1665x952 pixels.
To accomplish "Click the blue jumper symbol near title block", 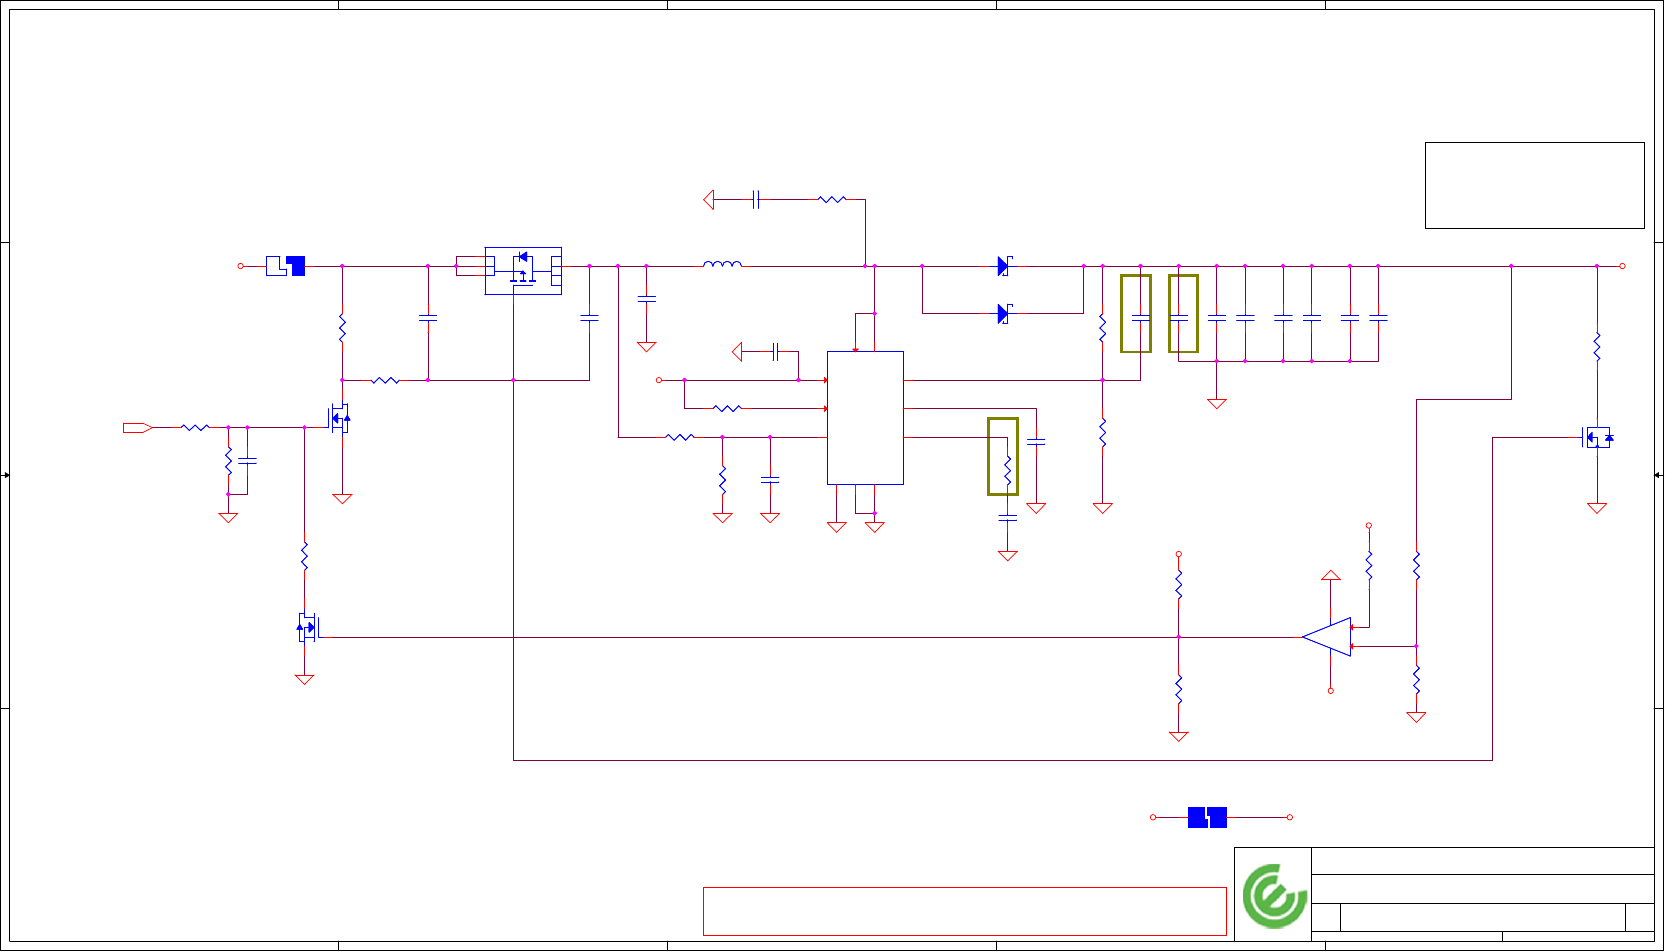I will pyautogui.click(x=1207, y=817).
